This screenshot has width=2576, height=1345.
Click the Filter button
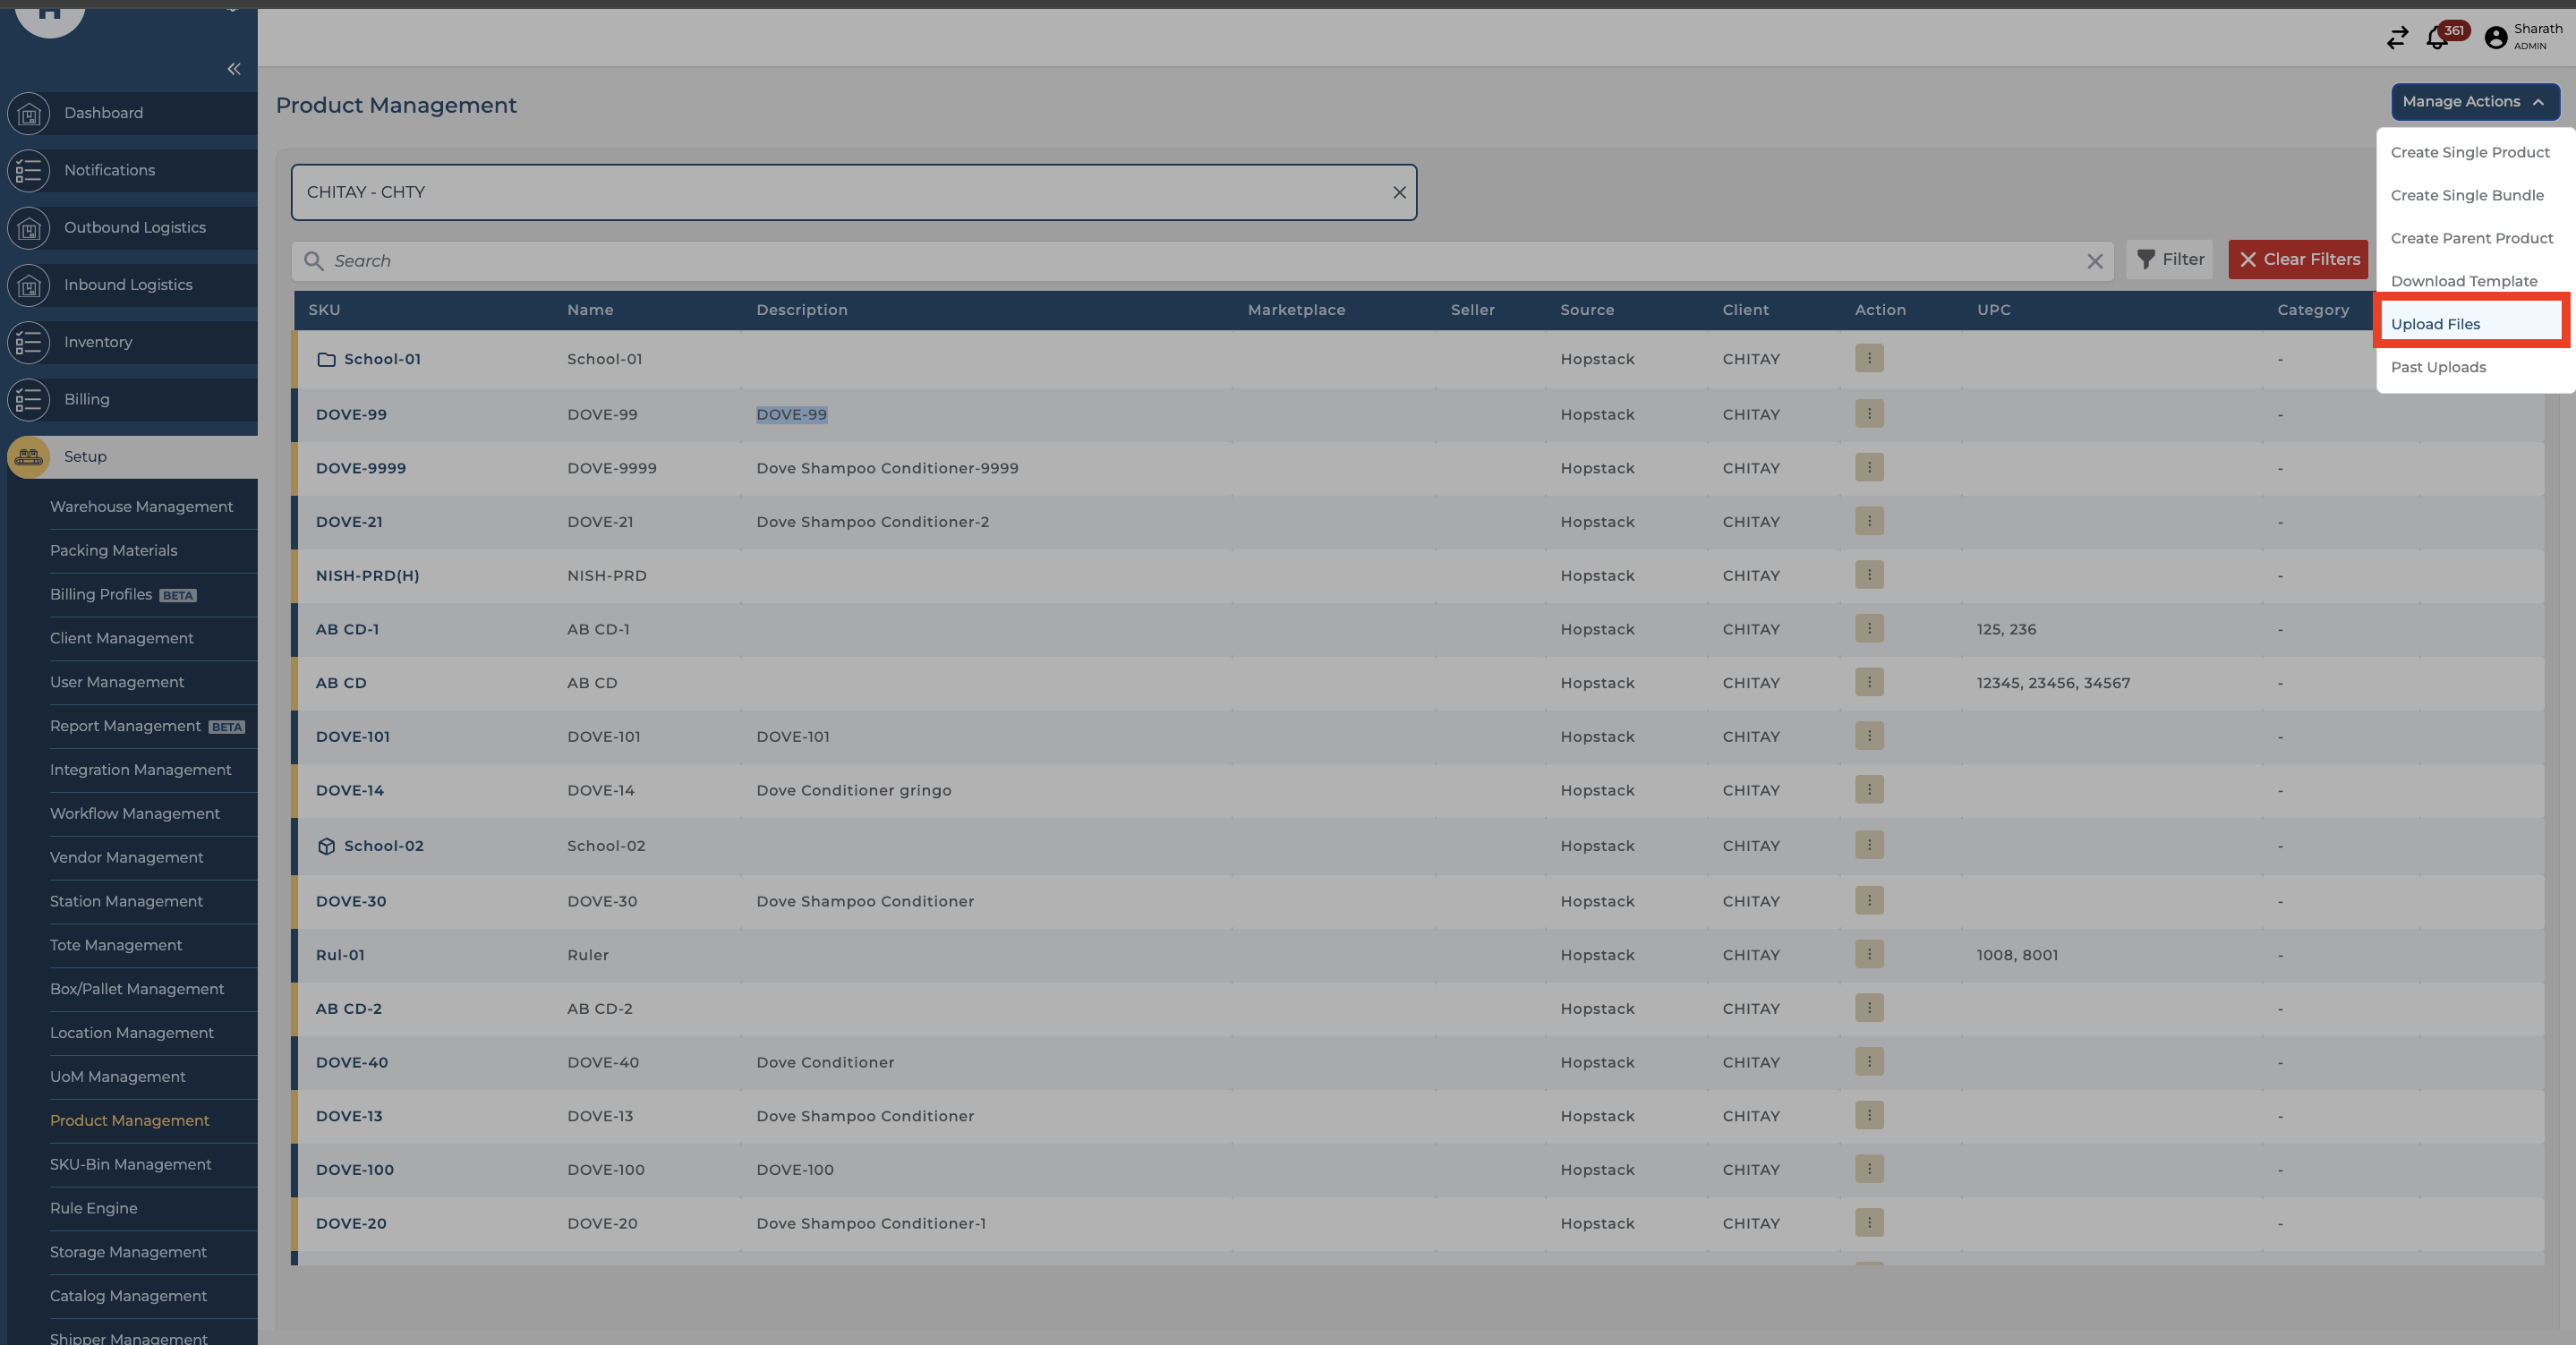(2169, 260)
